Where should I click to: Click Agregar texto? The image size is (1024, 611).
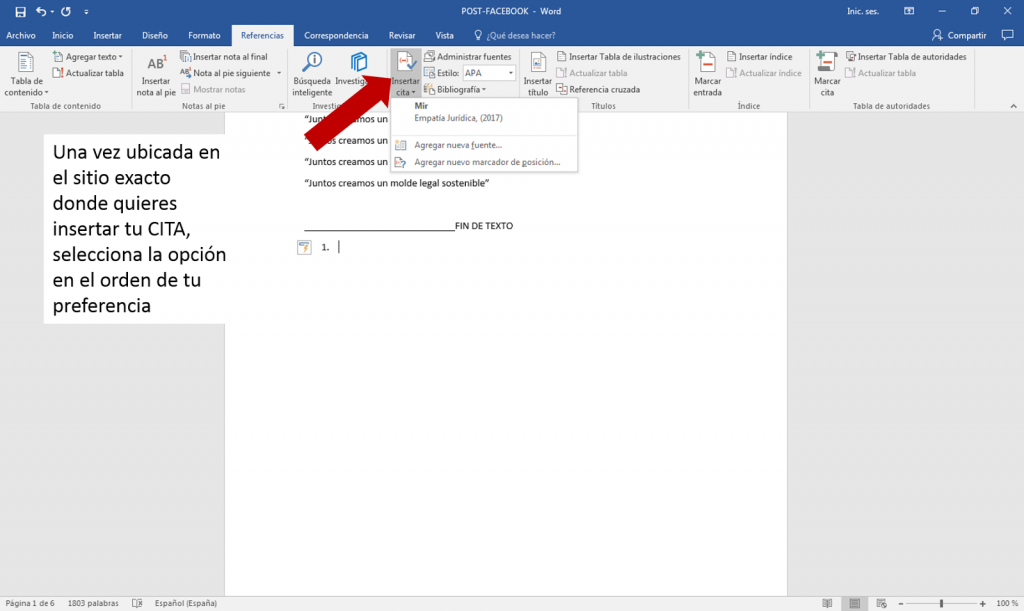[88, 57]
